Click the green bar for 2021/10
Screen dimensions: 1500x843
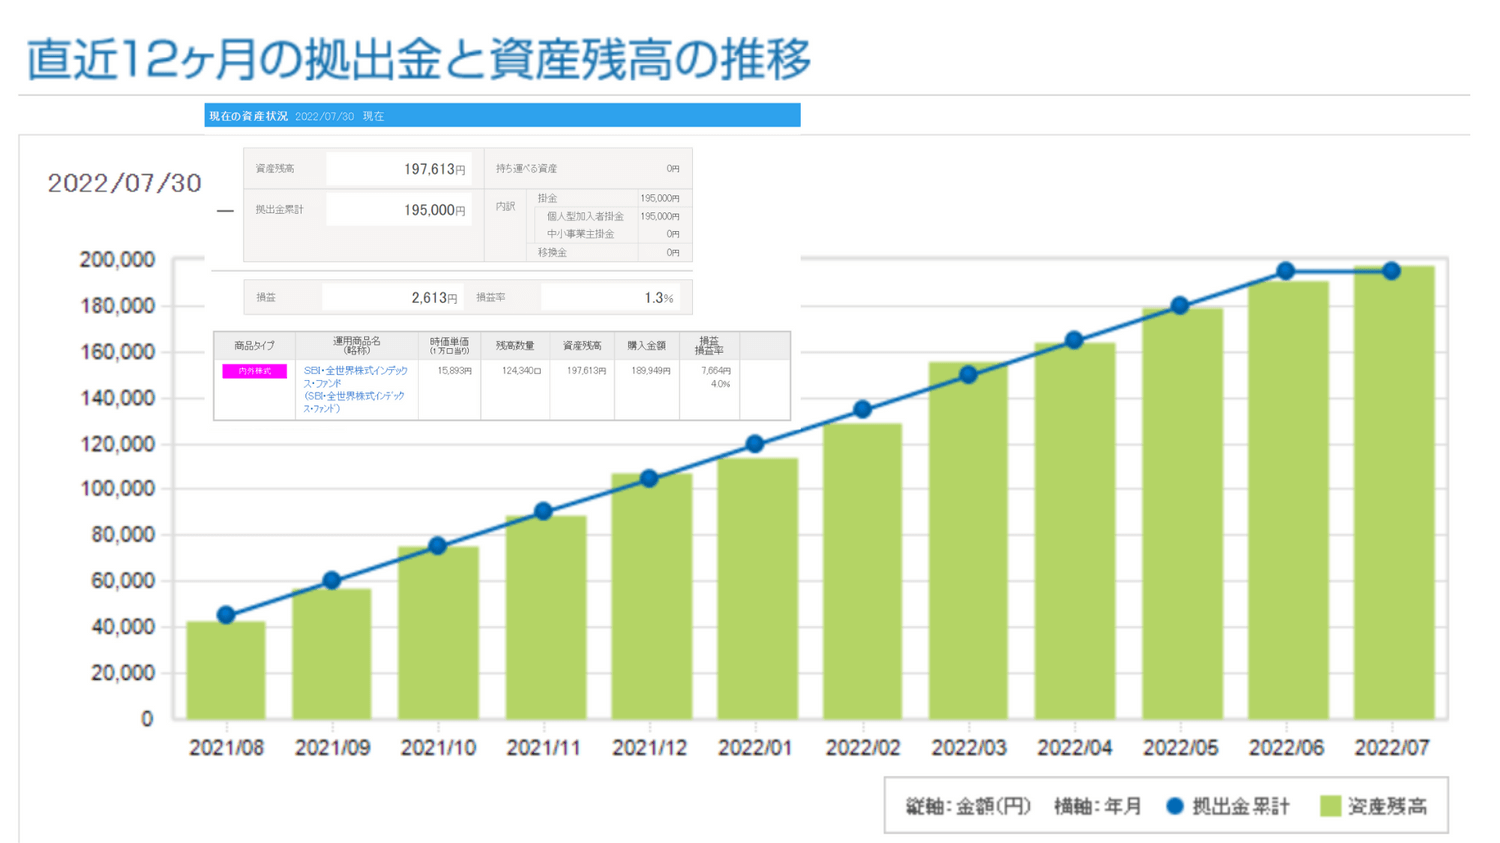438,632
